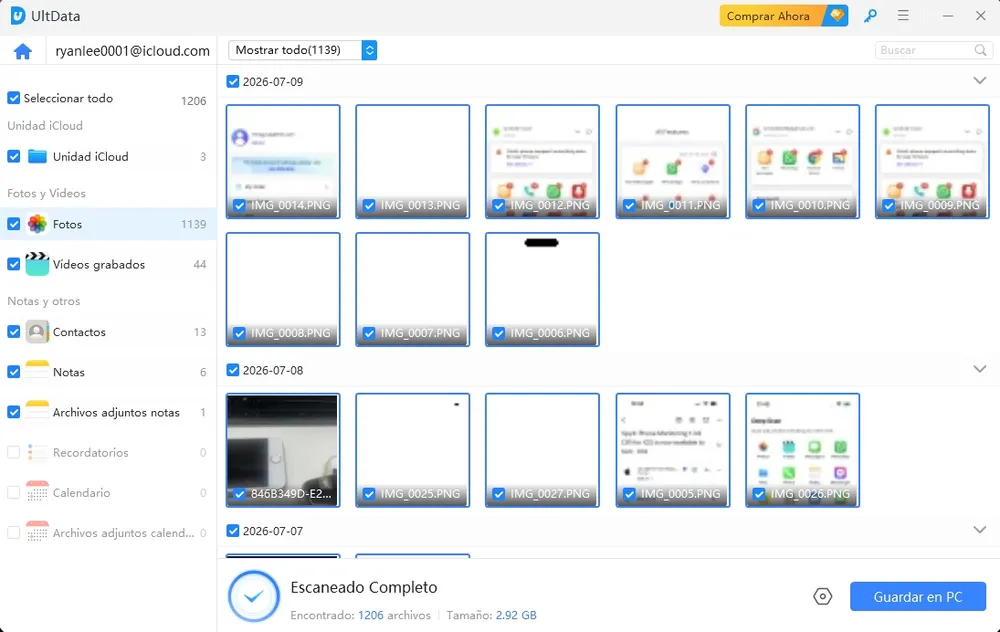
Task: Select Archivos adjuntos notas category
Action: pos(108,412)
